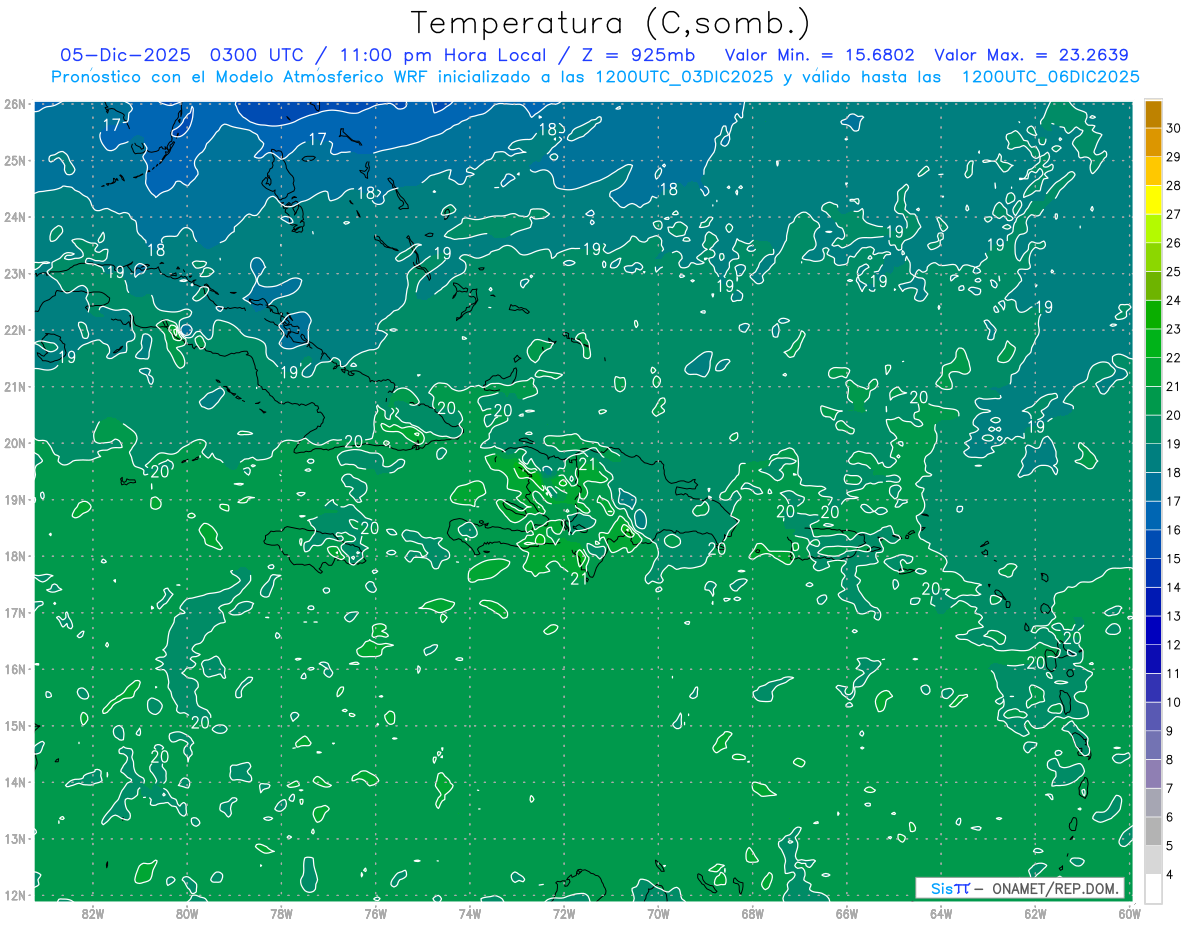The image size is (1200, 927).
Task: Click the yellow swatch between 27 and 28
Action: 1153,200
